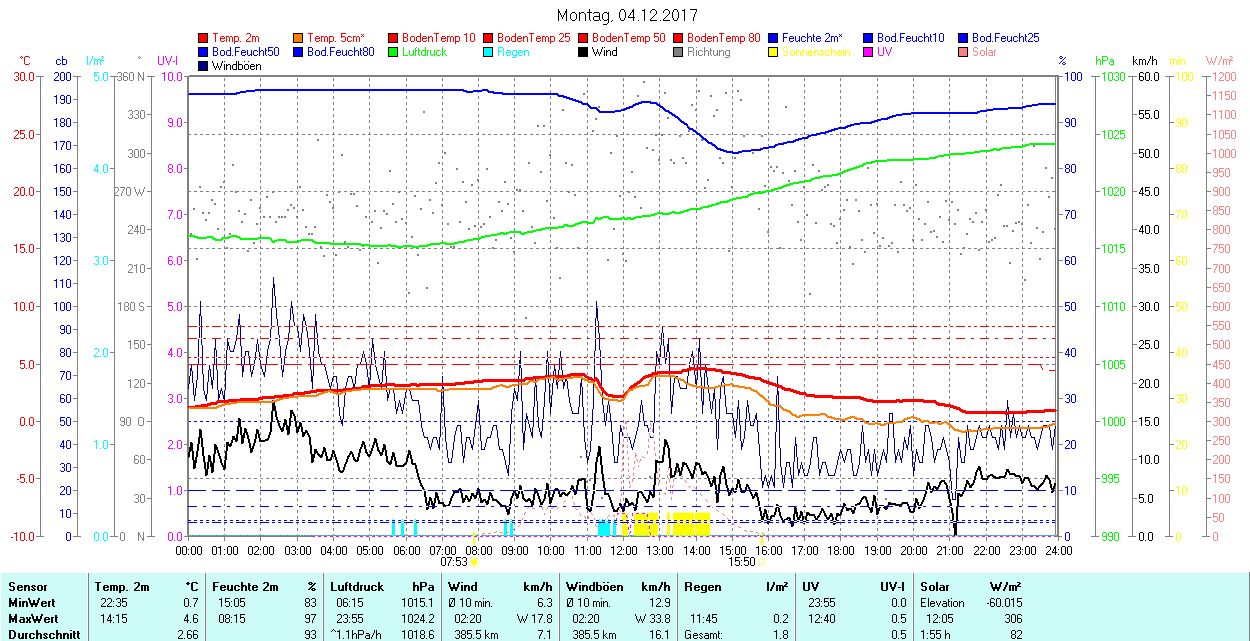Click the Bod.Feucht50 legend swatch
This screenshot has width=1250, height=641.
(x=203, y=52)
